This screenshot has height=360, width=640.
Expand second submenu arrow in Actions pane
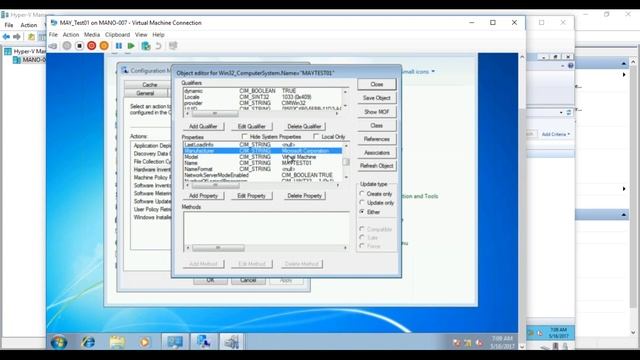tap(624, 189)
